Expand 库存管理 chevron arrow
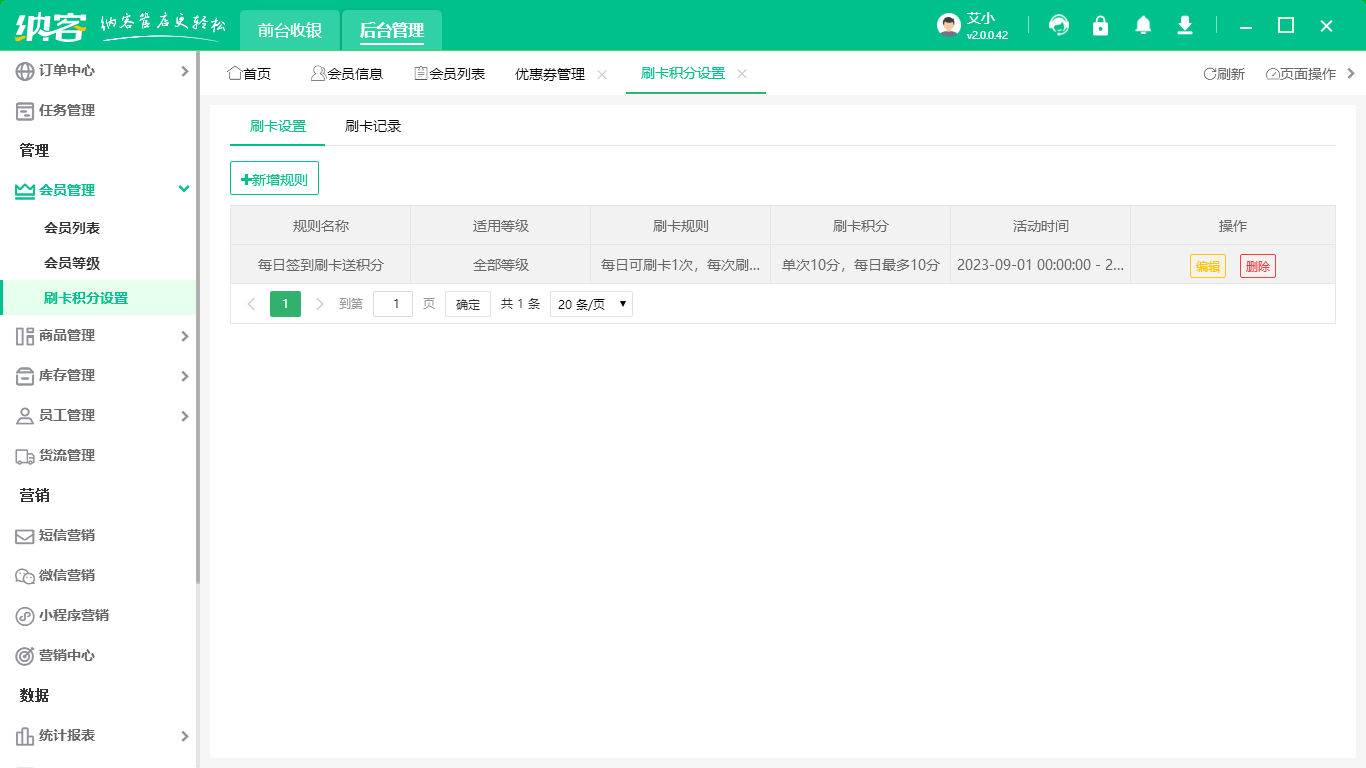 (x=184, y=376)
